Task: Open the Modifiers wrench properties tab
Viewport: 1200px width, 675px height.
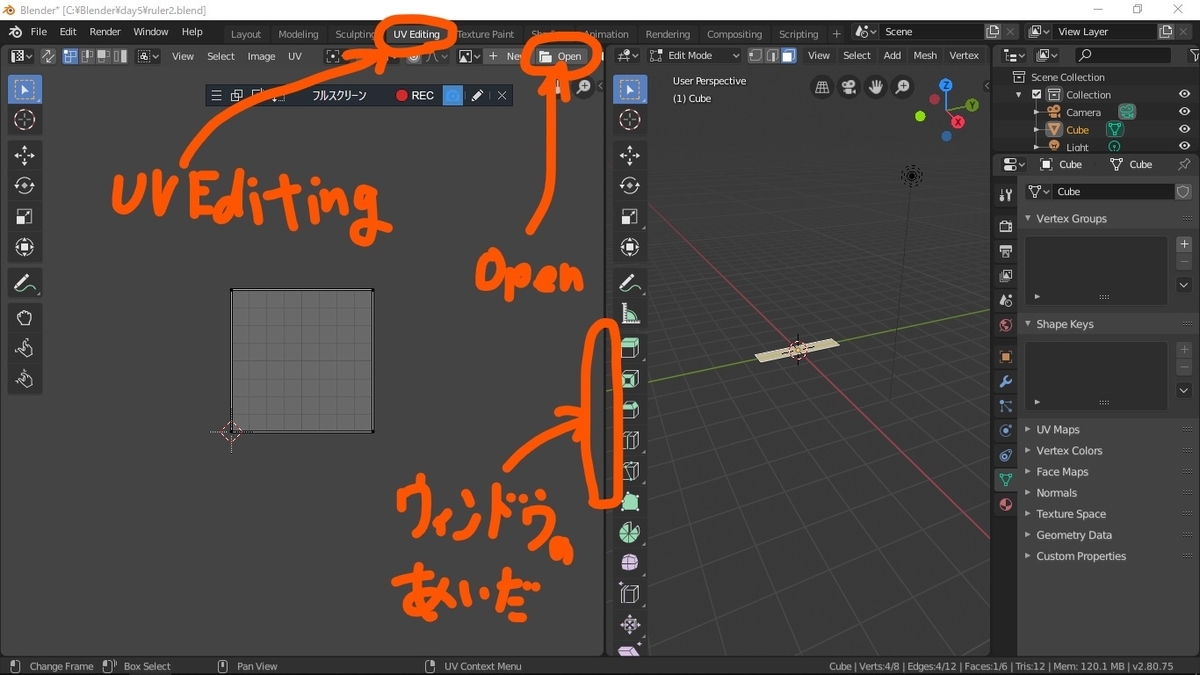Action: pyautogui.click(x=1006, y=381)
